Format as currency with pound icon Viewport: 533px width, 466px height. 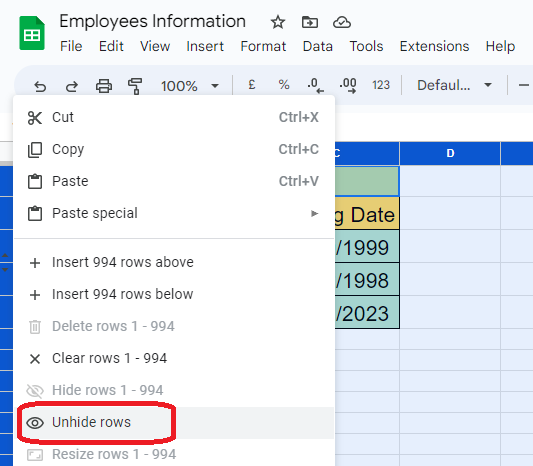click(x=252, y=85)
